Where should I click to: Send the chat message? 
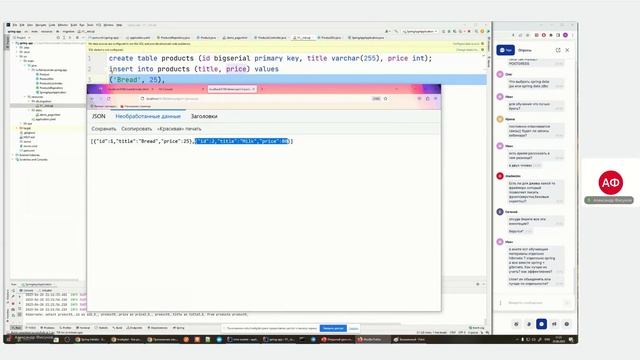point(567,303)
